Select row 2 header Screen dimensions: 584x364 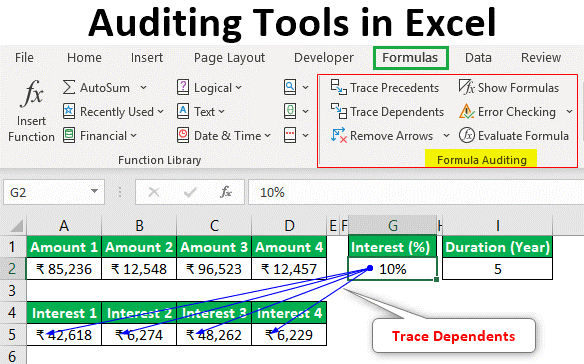click(13, 269)
